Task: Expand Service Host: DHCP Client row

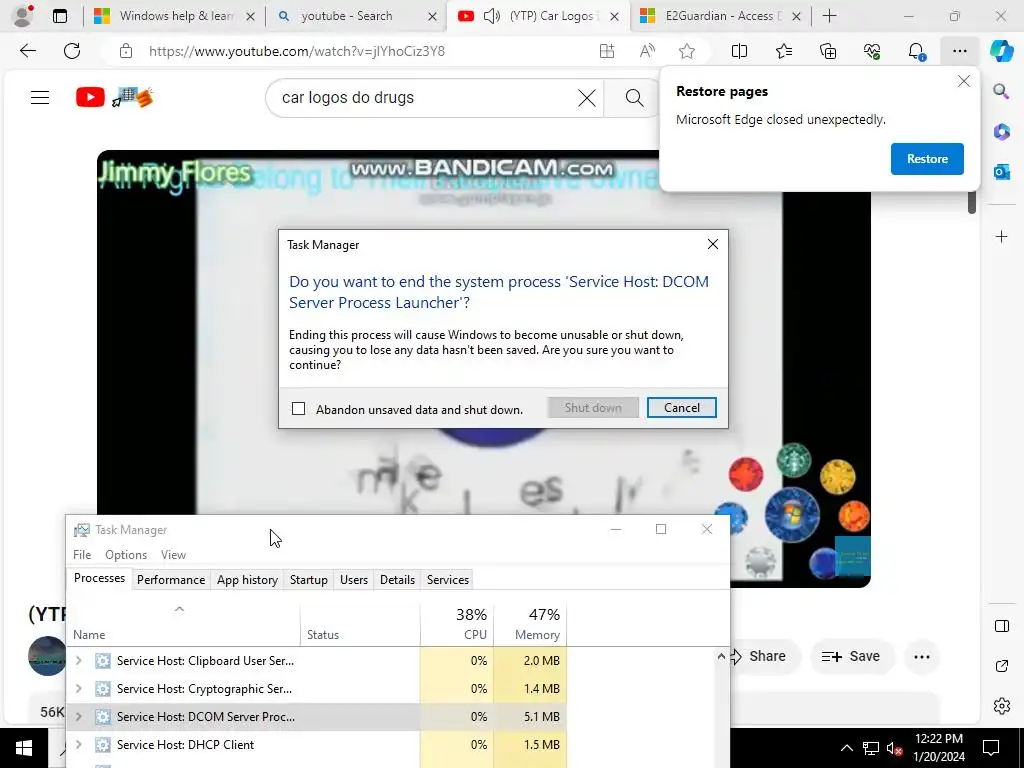Action: [78, 744]
